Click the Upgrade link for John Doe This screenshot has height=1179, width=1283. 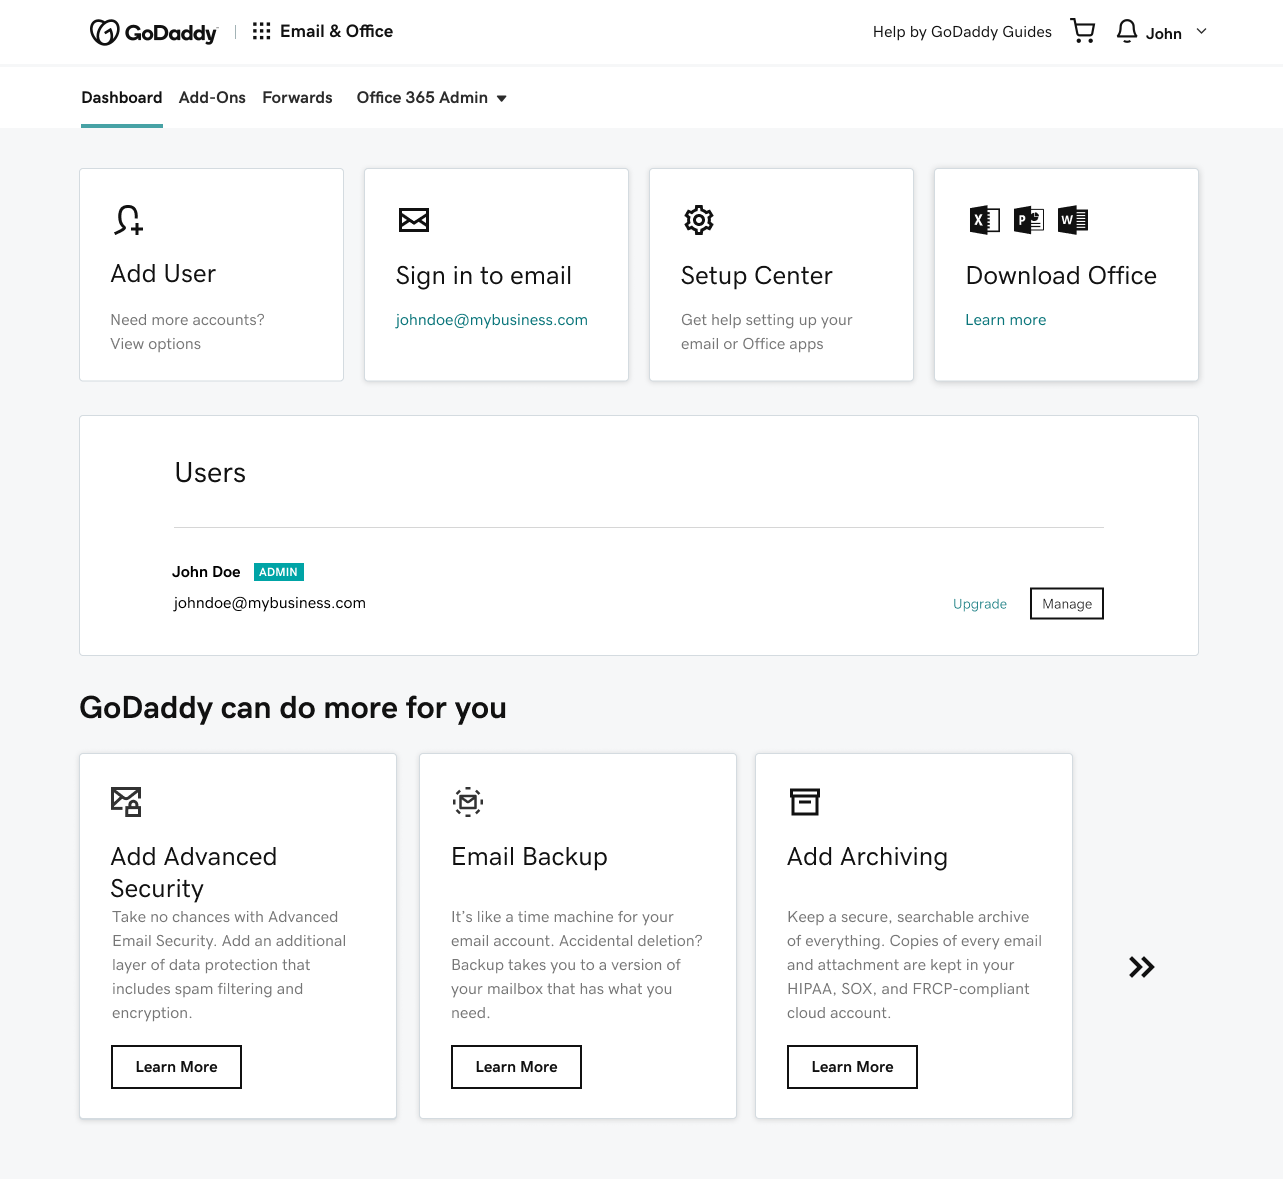980,604
